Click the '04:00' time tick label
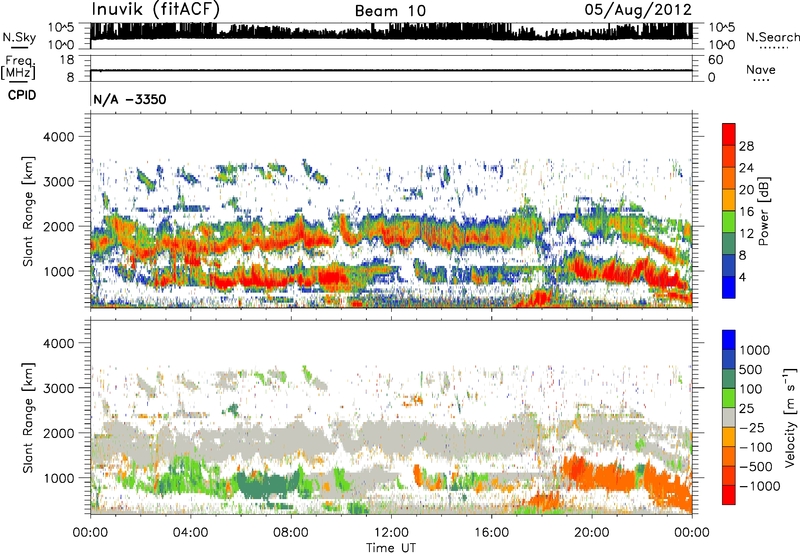 (x=190, y=533)
